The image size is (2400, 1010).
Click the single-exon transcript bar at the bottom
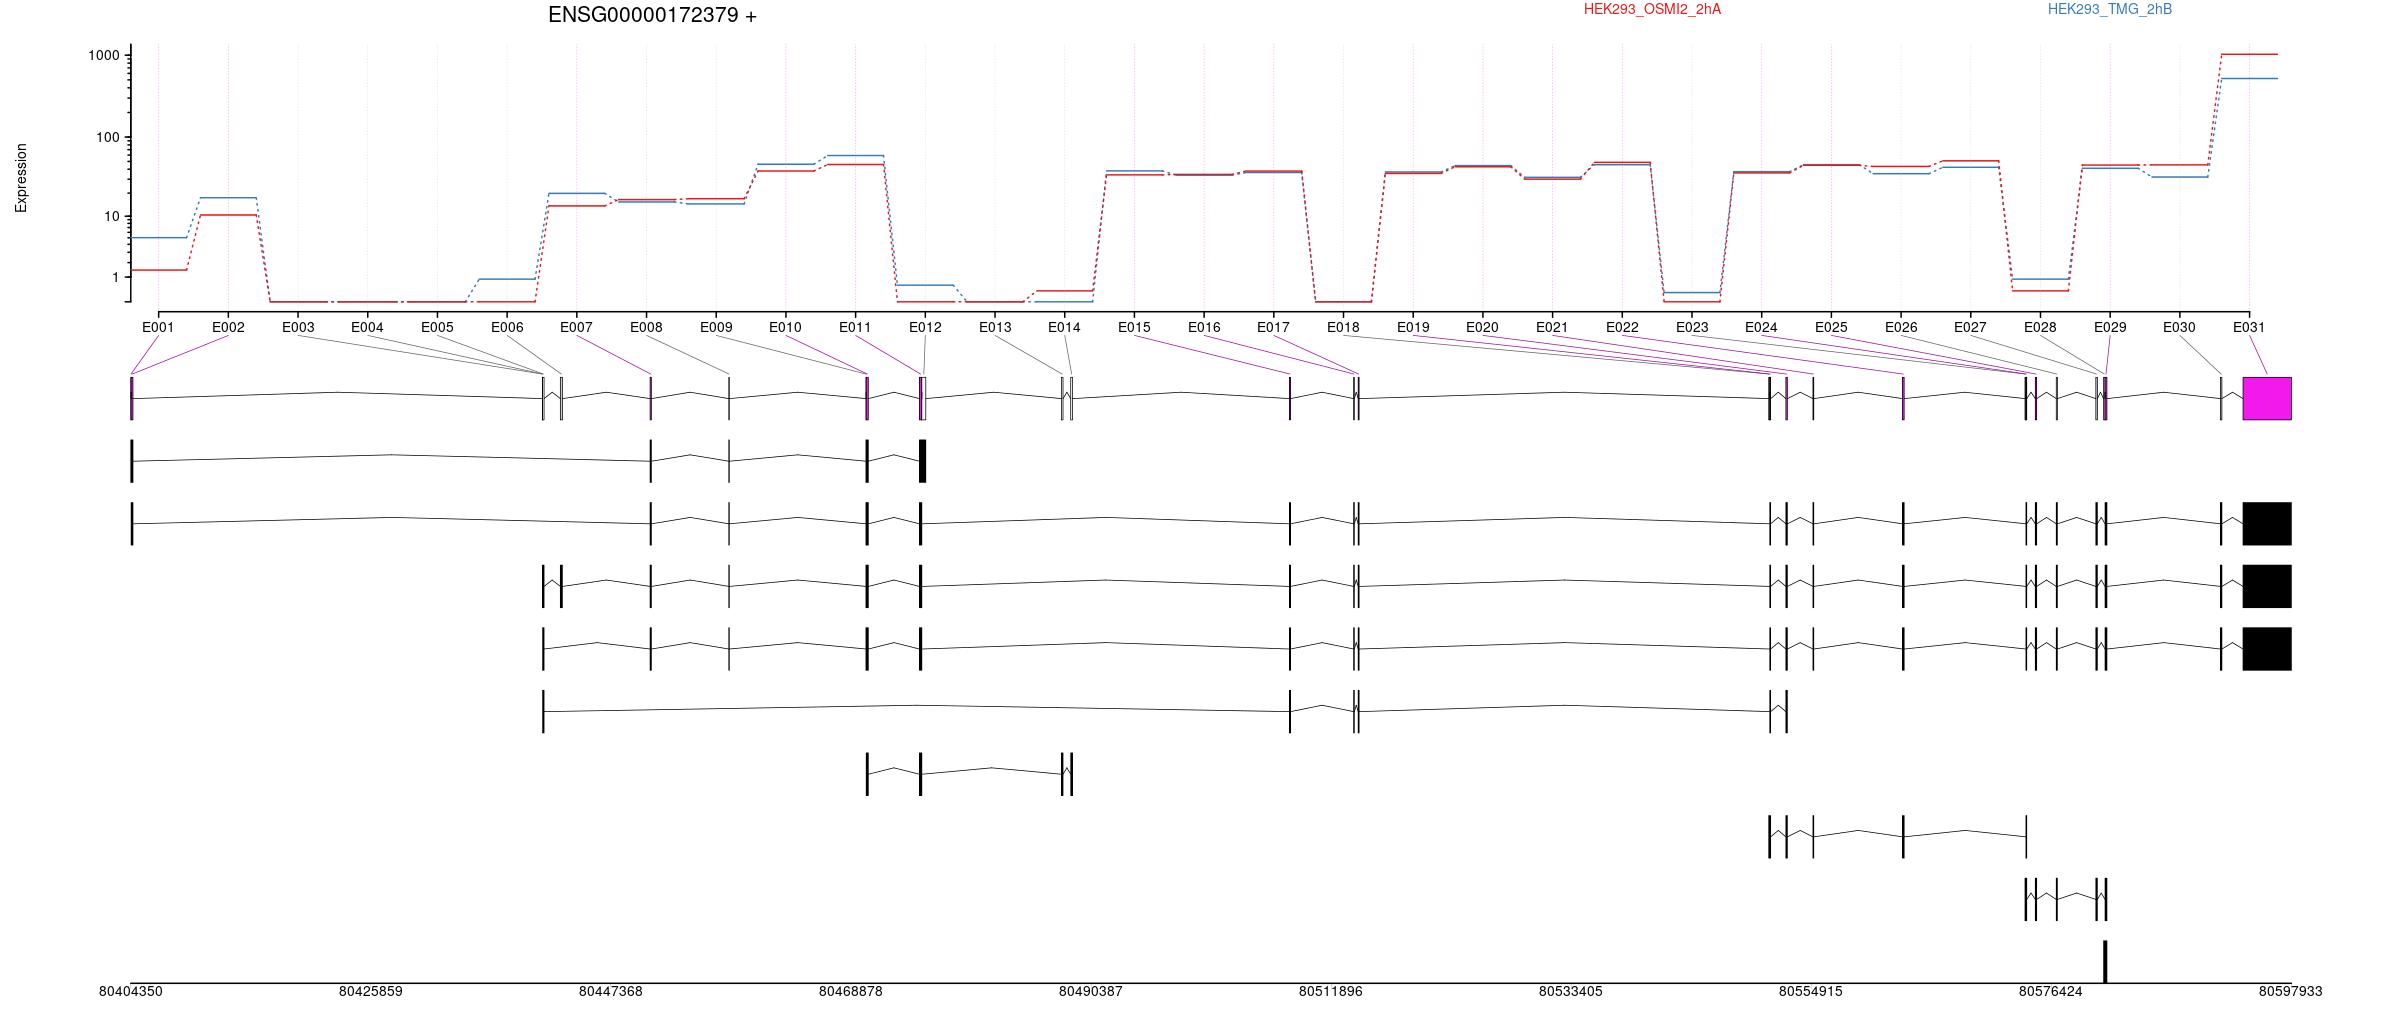[2105, 961]
